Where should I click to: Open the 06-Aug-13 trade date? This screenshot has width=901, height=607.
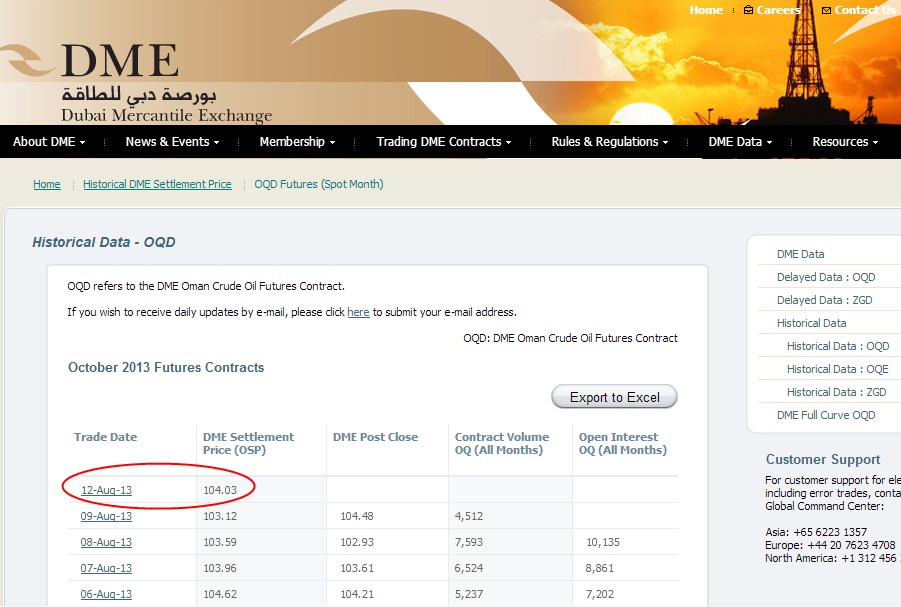click(106, 594)
